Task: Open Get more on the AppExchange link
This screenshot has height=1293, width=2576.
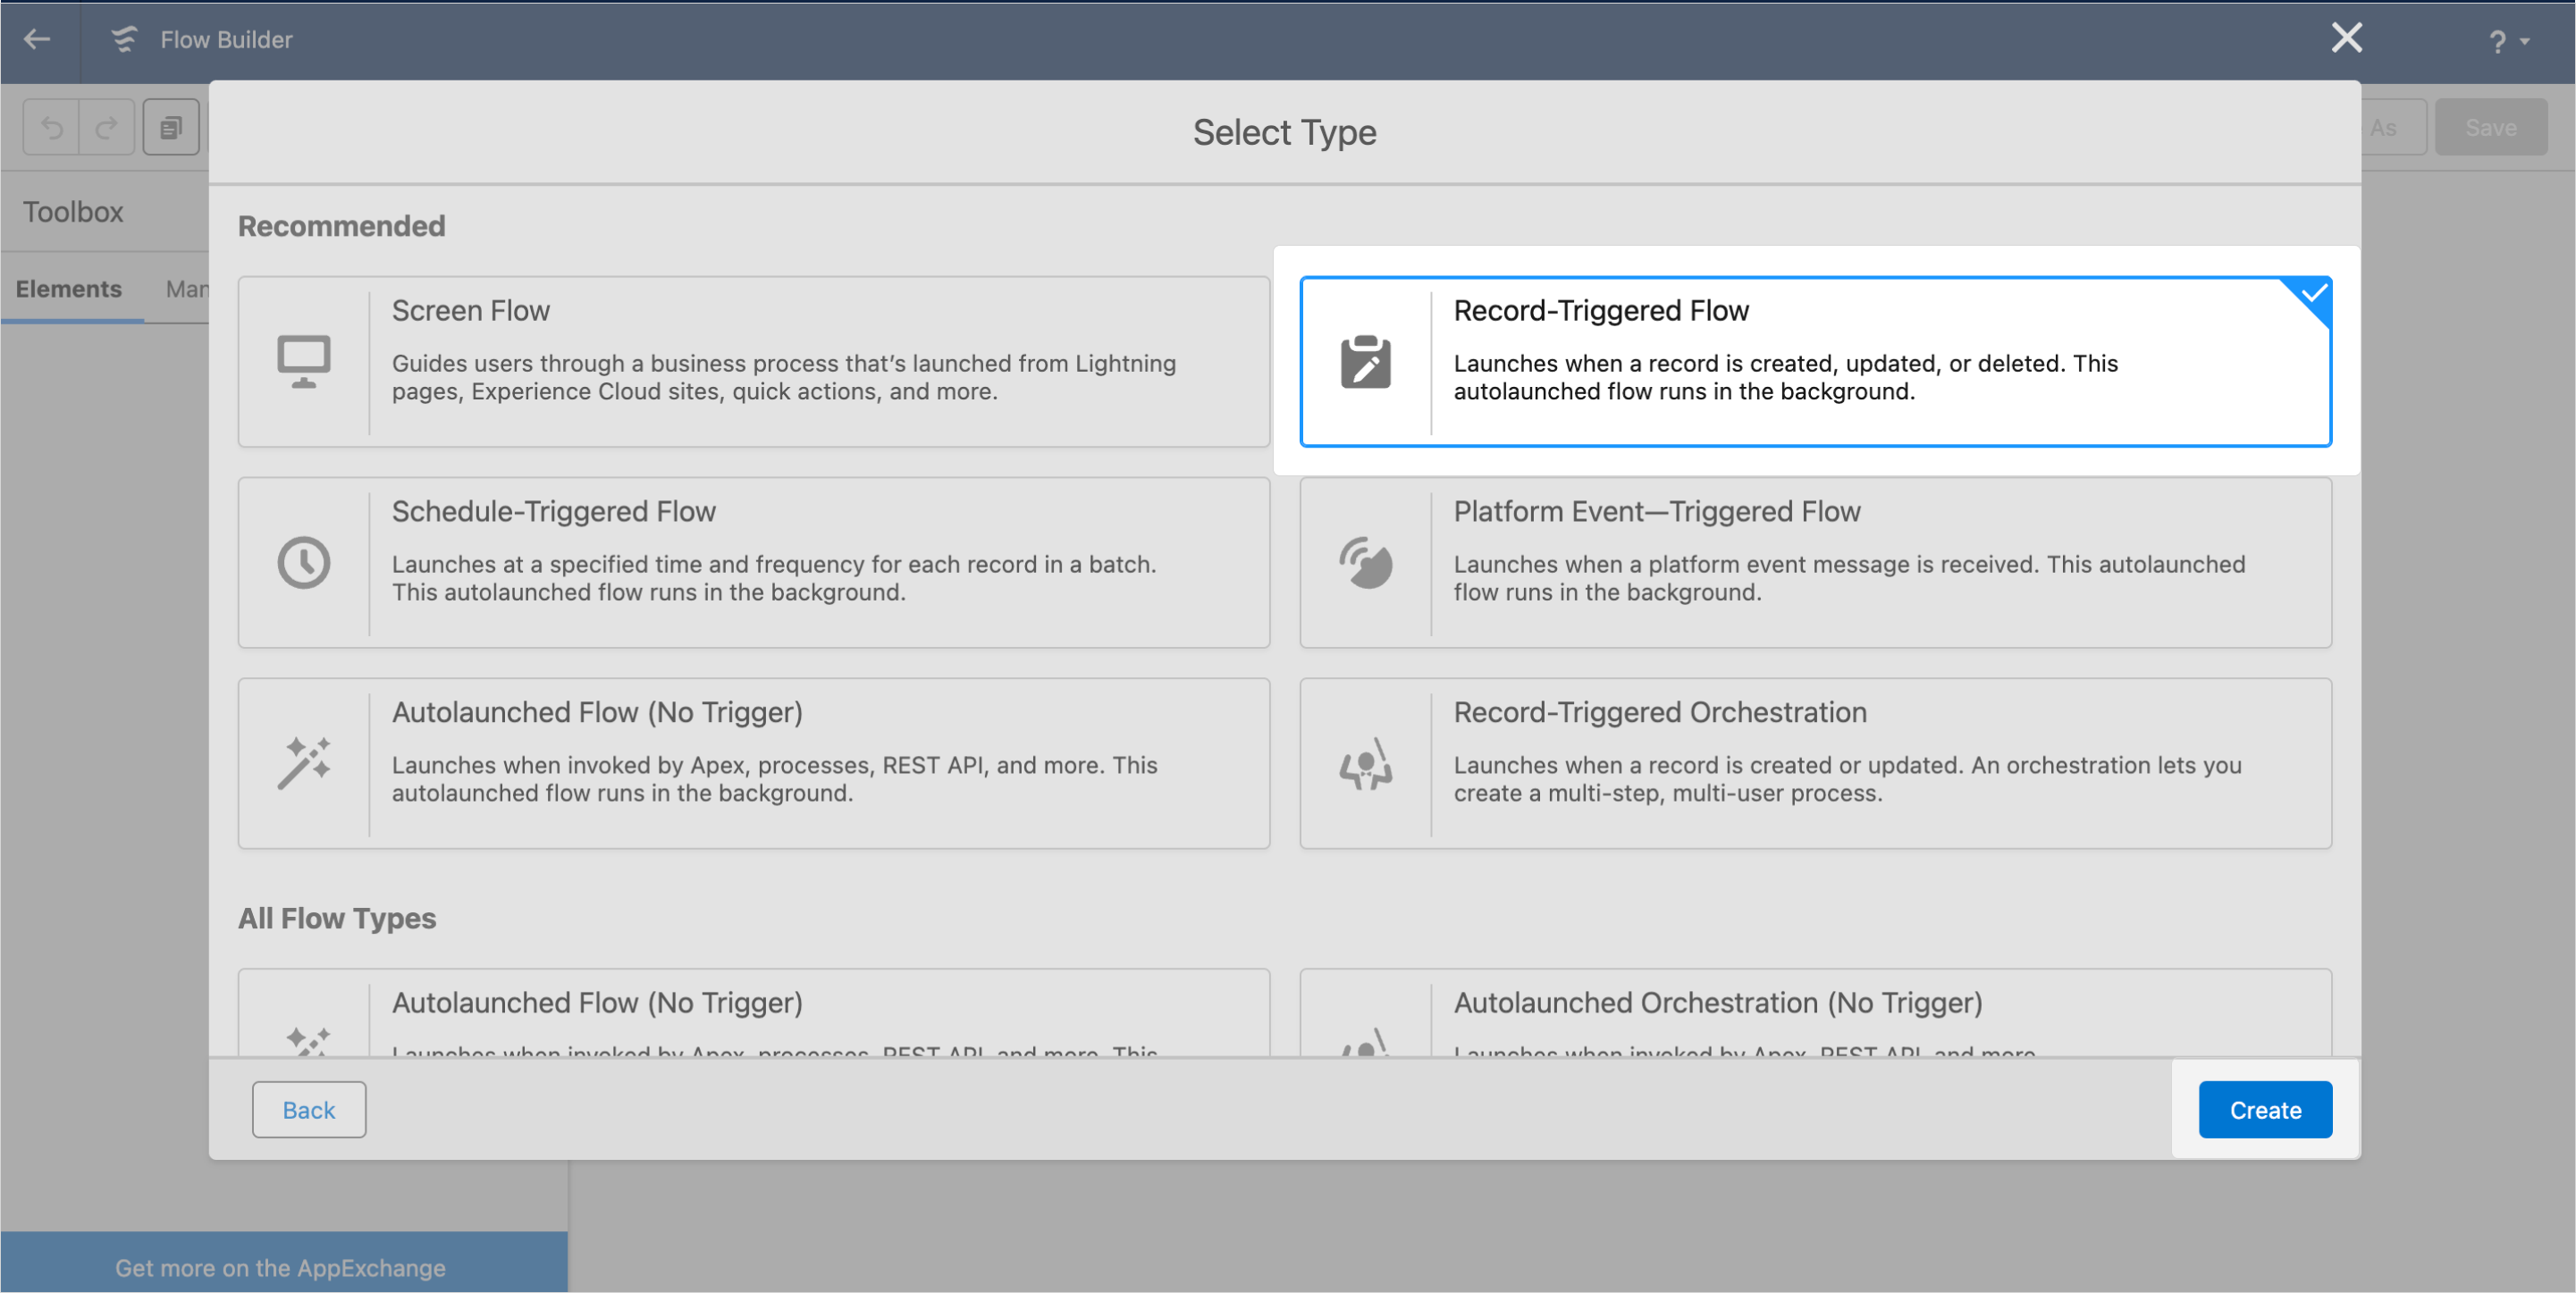Action: (x=280, y=1267)
